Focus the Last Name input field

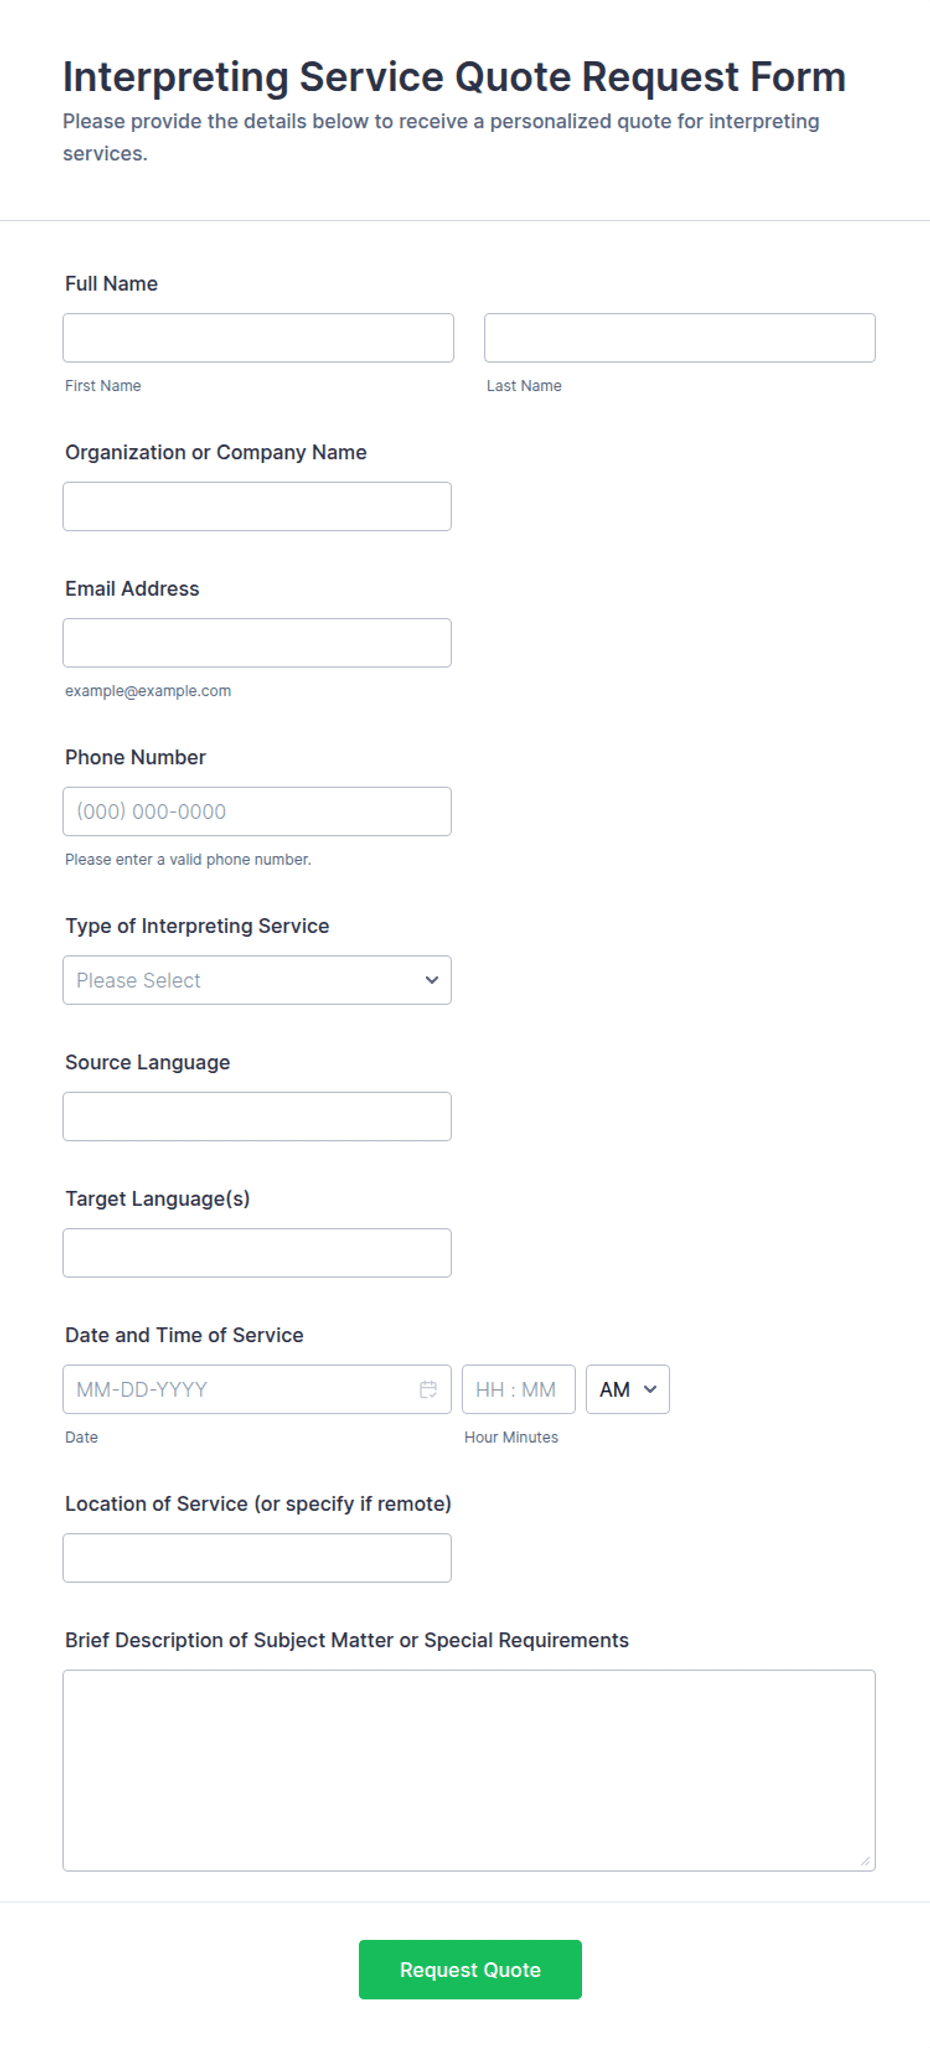click(679, 338)
